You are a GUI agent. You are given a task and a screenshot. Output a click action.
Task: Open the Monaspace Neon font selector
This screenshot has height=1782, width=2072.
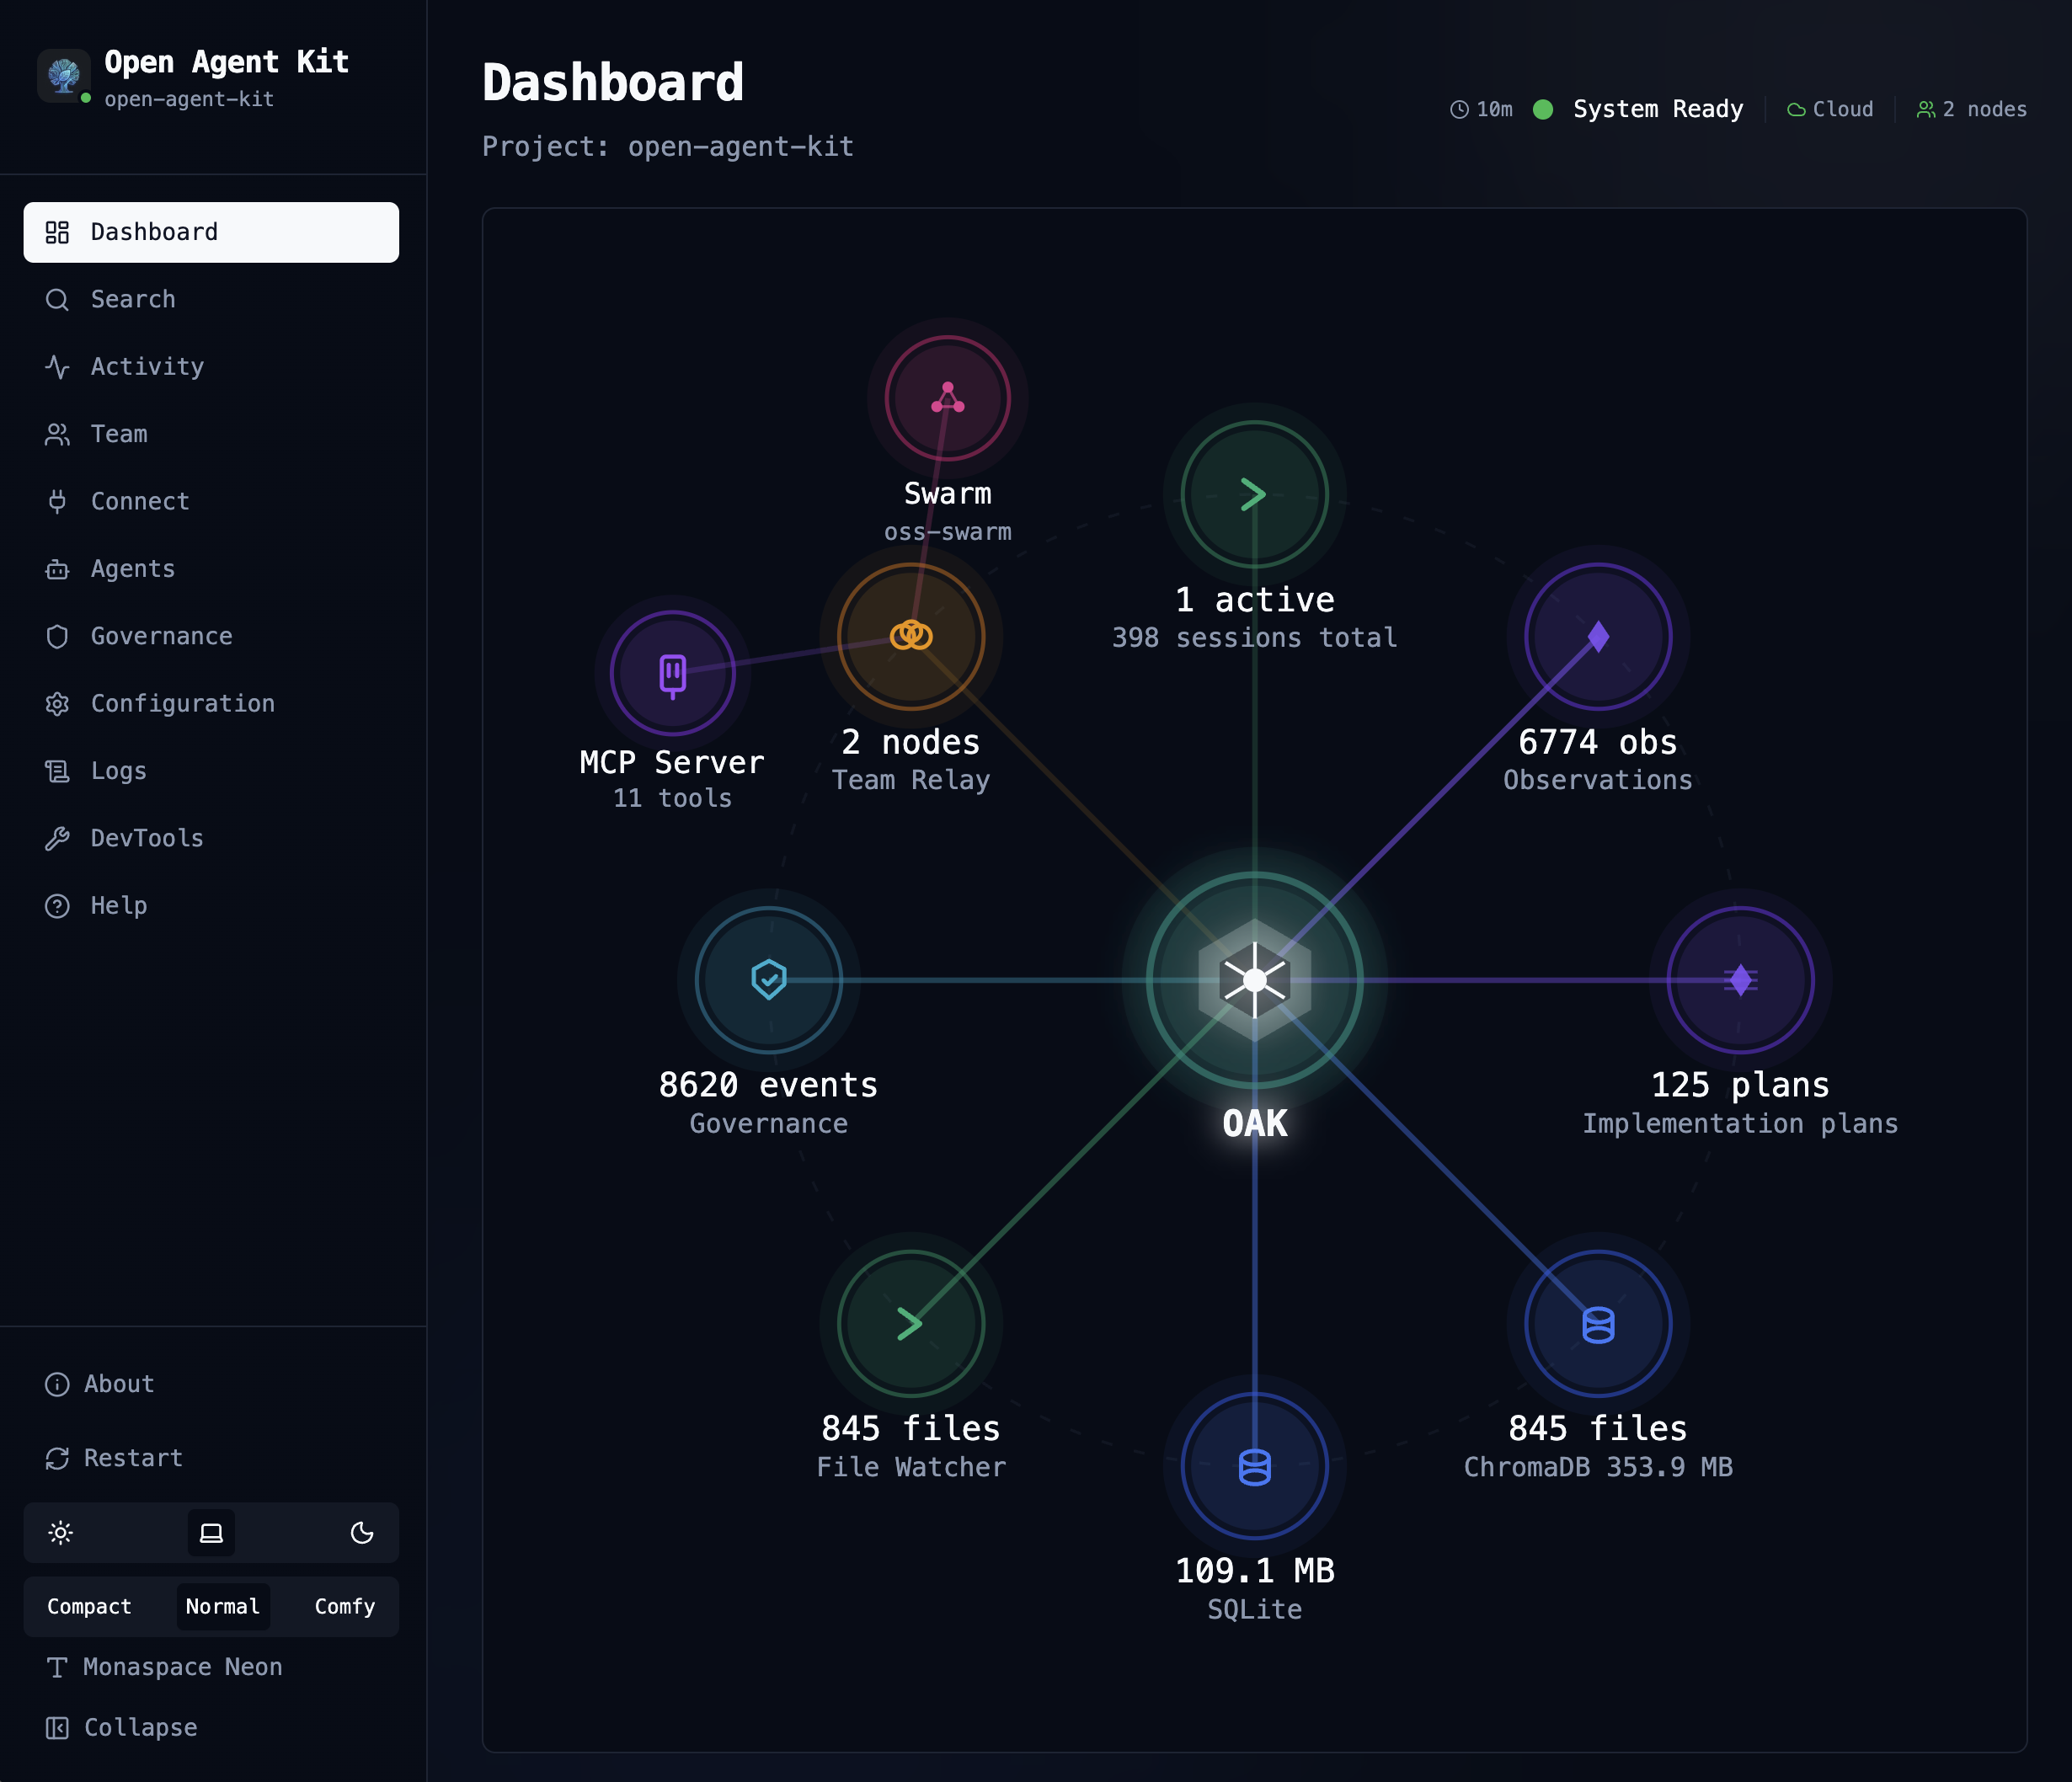tap(182, 1666)
